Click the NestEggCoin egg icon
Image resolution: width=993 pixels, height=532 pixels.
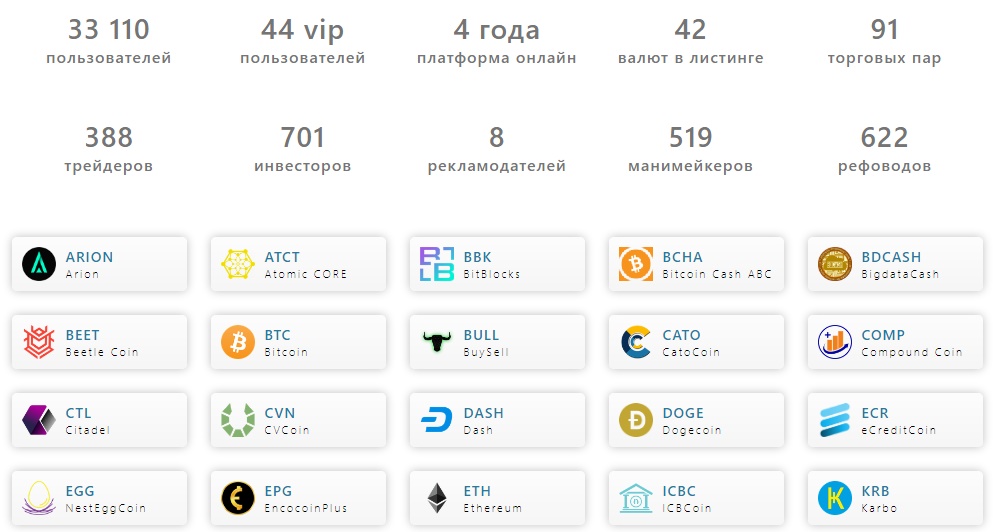[39, 498]
